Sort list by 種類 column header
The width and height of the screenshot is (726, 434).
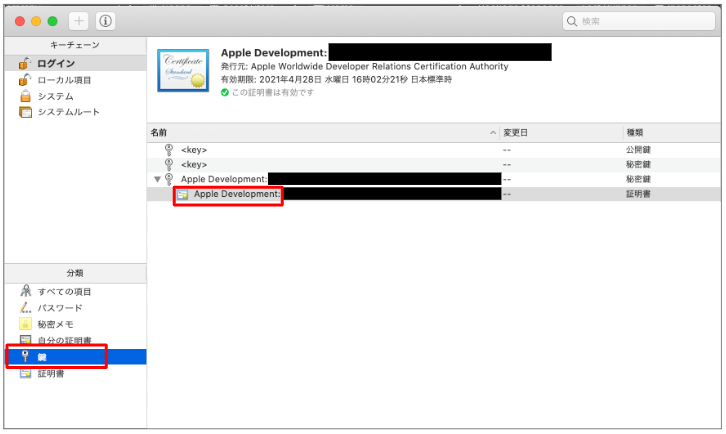[671, 132]
